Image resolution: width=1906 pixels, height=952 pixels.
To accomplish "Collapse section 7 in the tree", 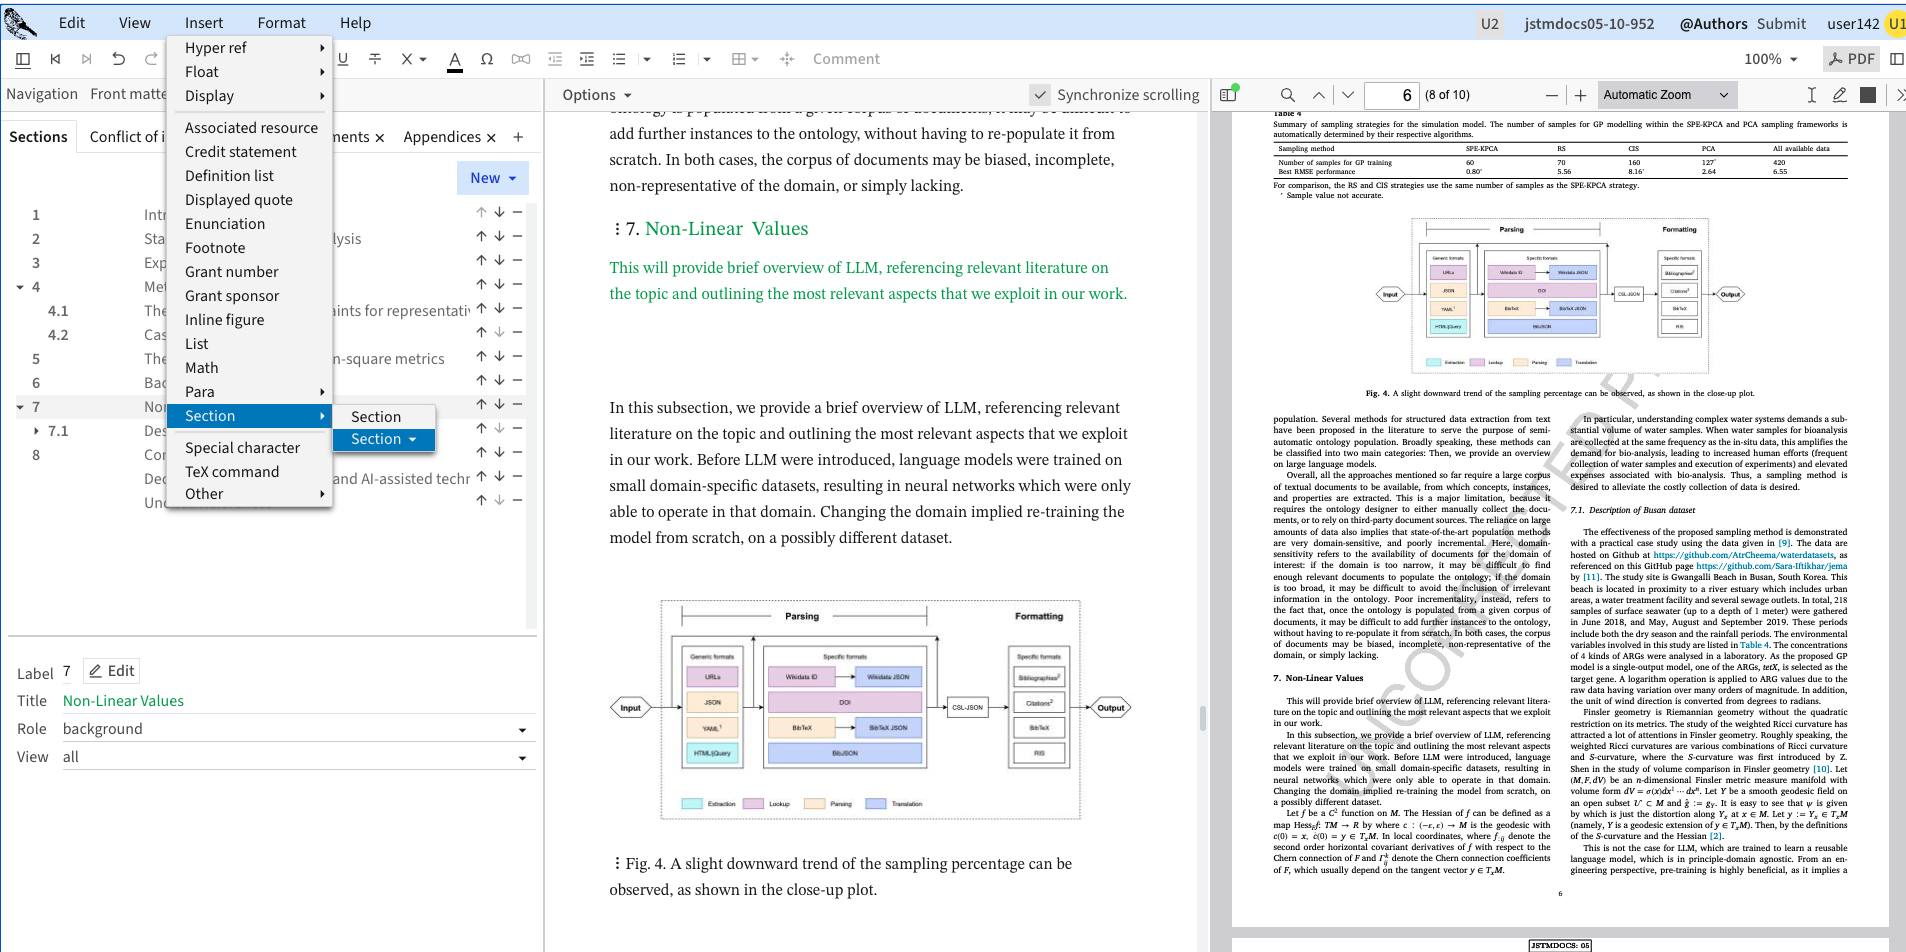I will (x=20, y=407).
